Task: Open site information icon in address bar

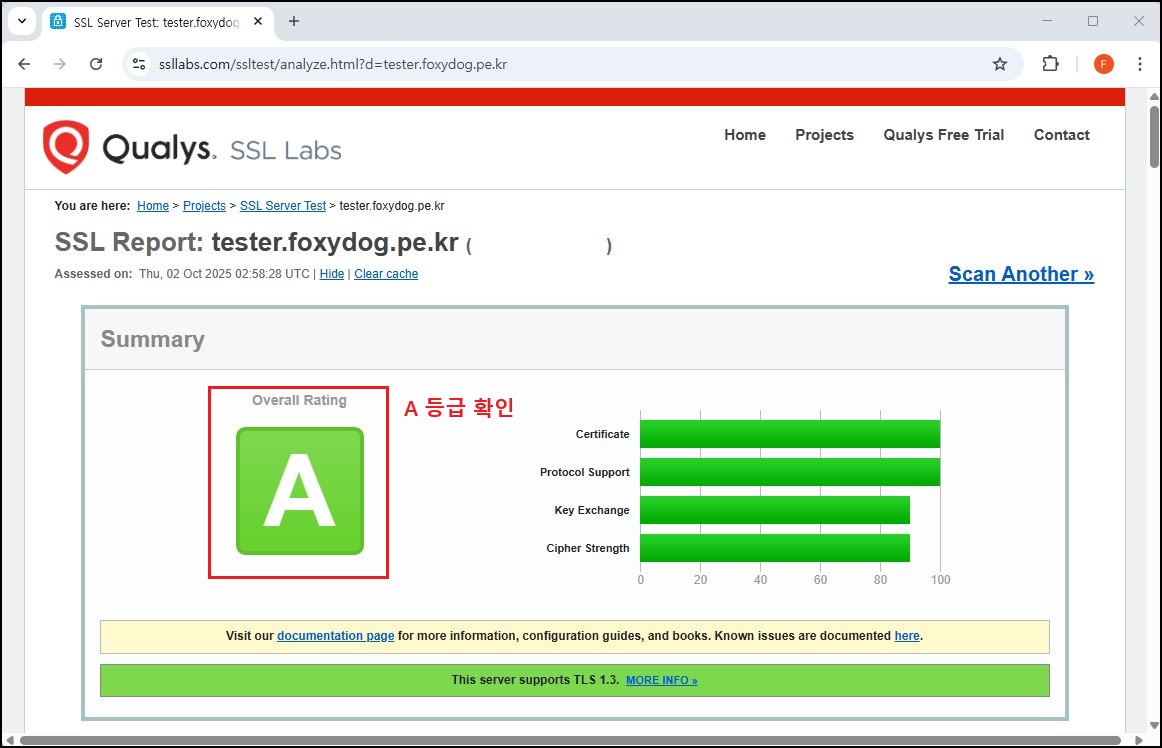Action: tap(139, 64)
